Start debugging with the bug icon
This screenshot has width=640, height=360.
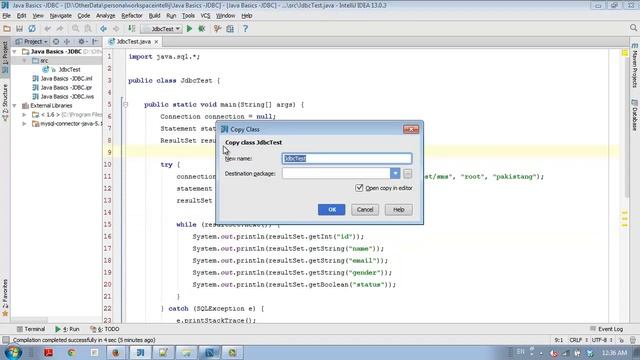202,29
